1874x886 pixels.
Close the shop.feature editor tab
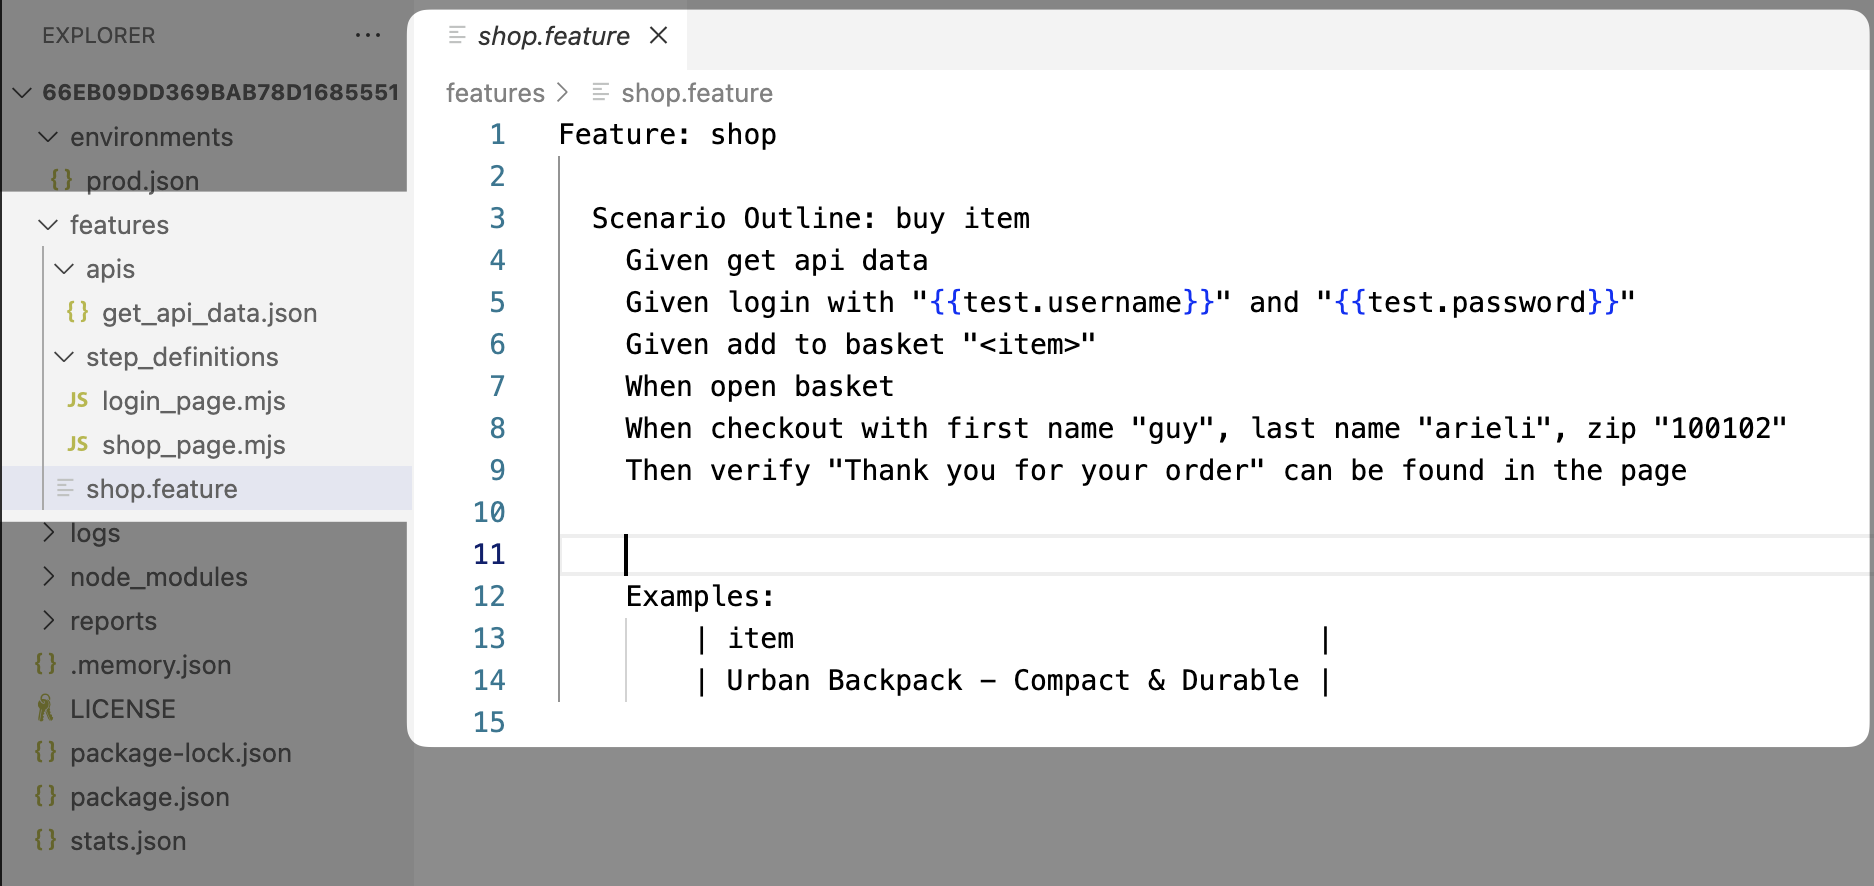point(658,35)
